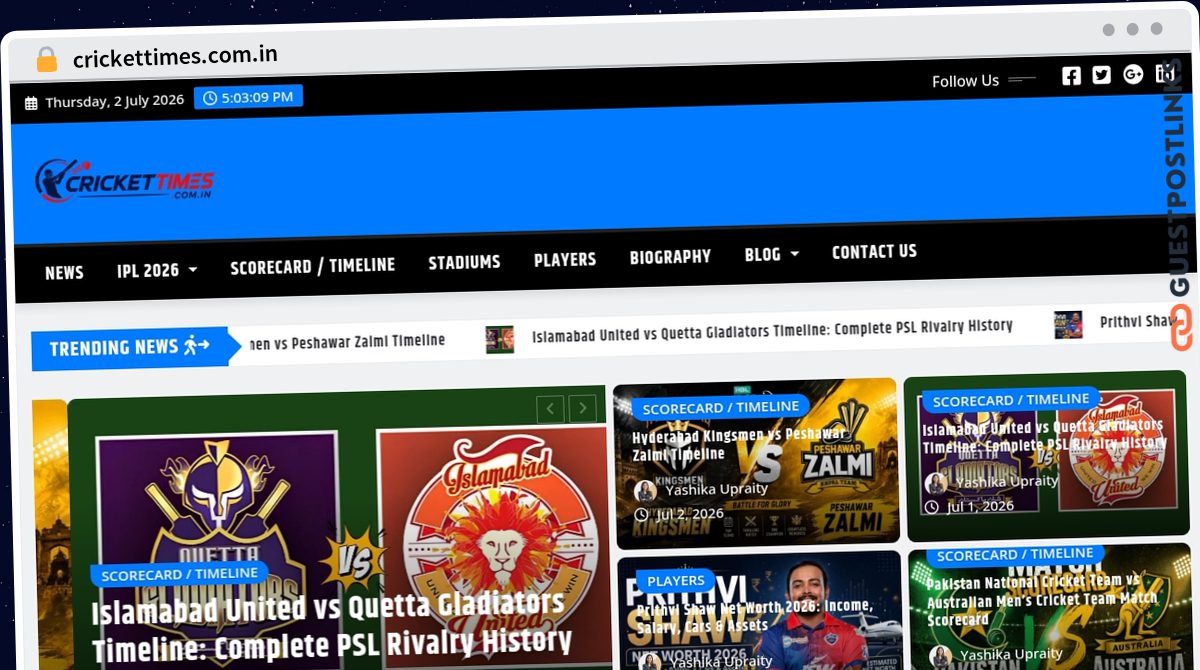The height and width of the screenshot is (670, 1200).
Task: Open the Players menu item
Action: pyautogui.click(x=564, y=259)
